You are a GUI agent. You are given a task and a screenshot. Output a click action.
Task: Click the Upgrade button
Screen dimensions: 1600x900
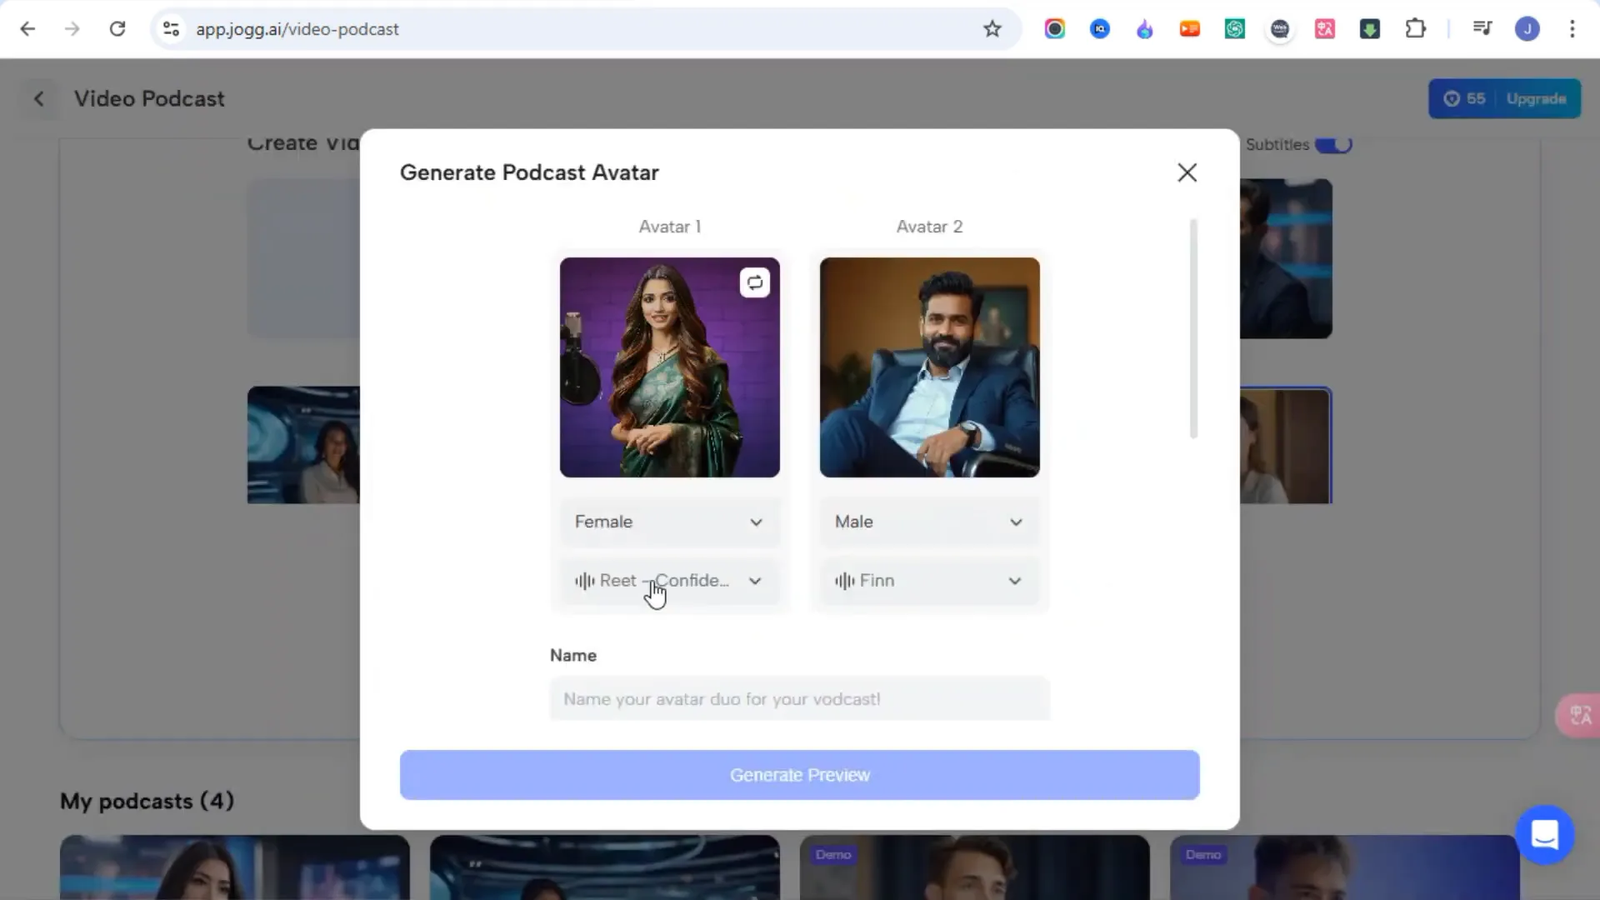tap(1536, 99)
